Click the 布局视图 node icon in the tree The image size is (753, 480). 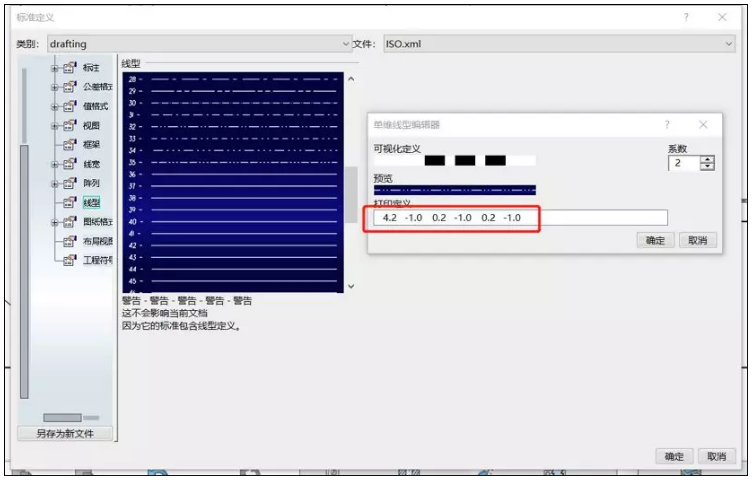[x=70, y=240]
